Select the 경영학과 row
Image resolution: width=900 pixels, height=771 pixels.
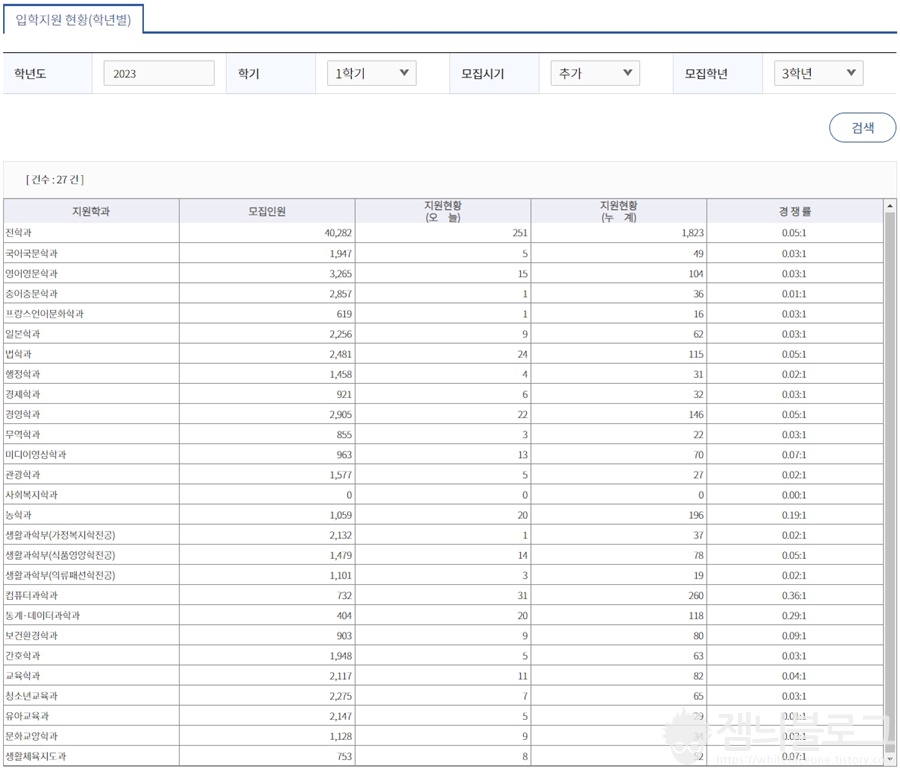[x=443, y=414]
